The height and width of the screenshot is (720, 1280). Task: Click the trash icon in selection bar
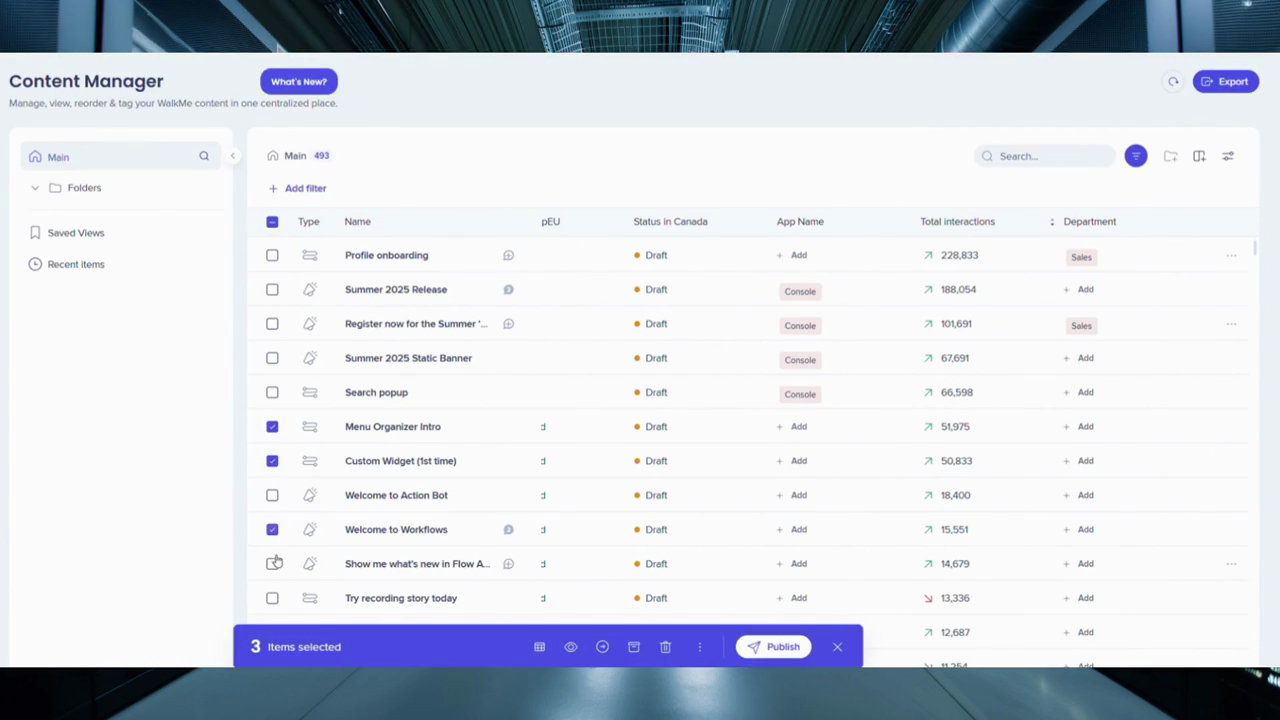665,647
